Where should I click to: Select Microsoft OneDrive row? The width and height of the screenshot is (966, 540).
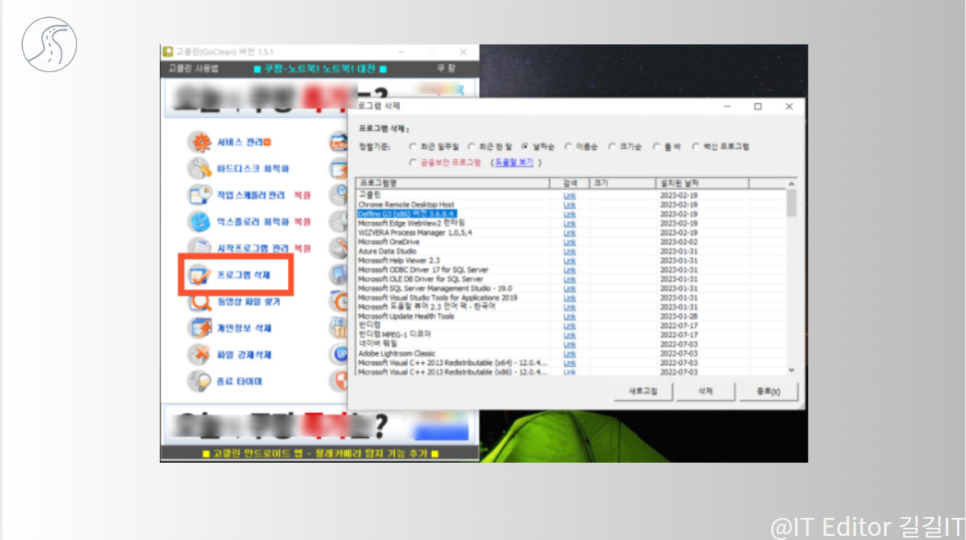click(x=571, y=242)
